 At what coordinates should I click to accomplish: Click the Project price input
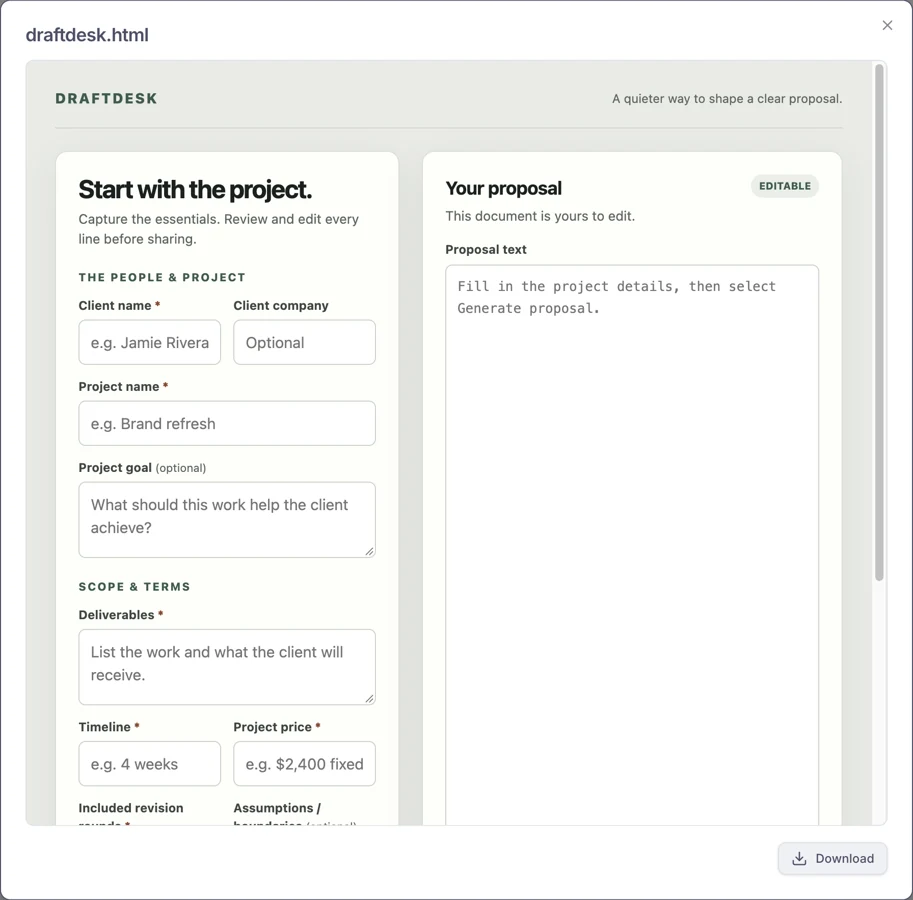(x=305, y=763)
